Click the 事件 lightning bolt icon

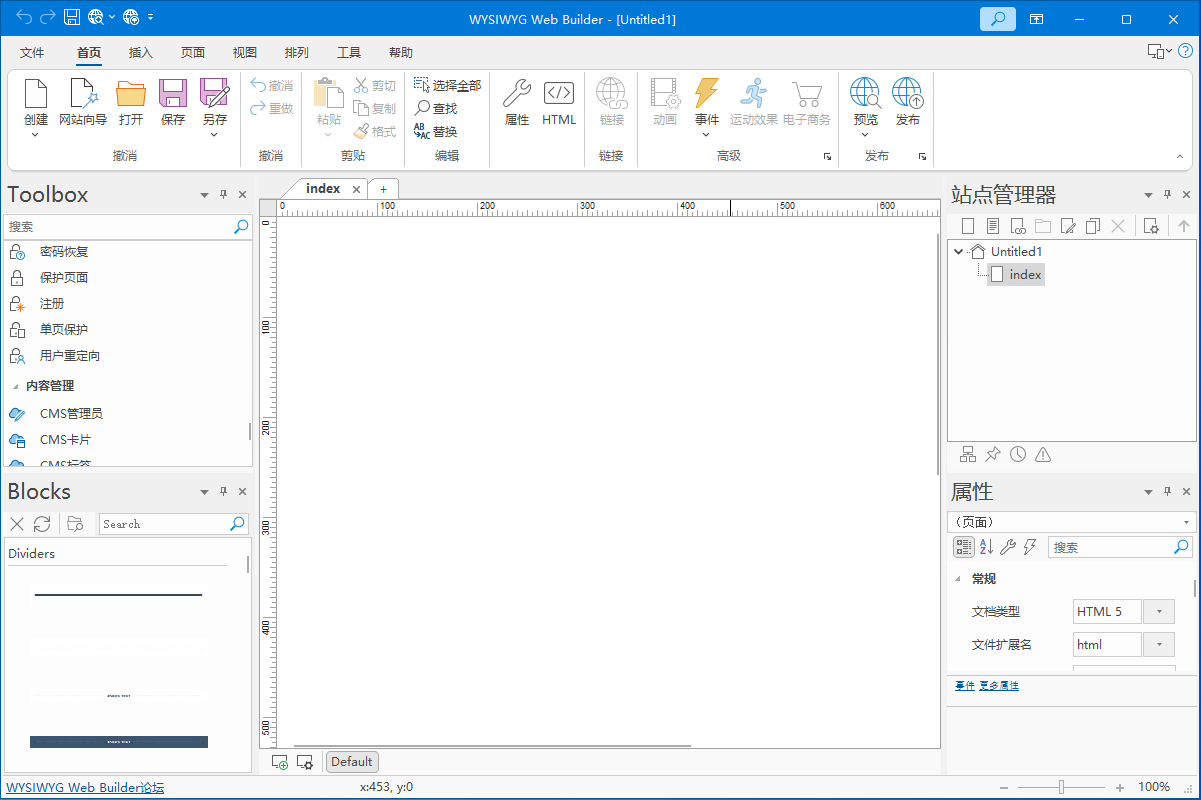(x=707, y=93)
